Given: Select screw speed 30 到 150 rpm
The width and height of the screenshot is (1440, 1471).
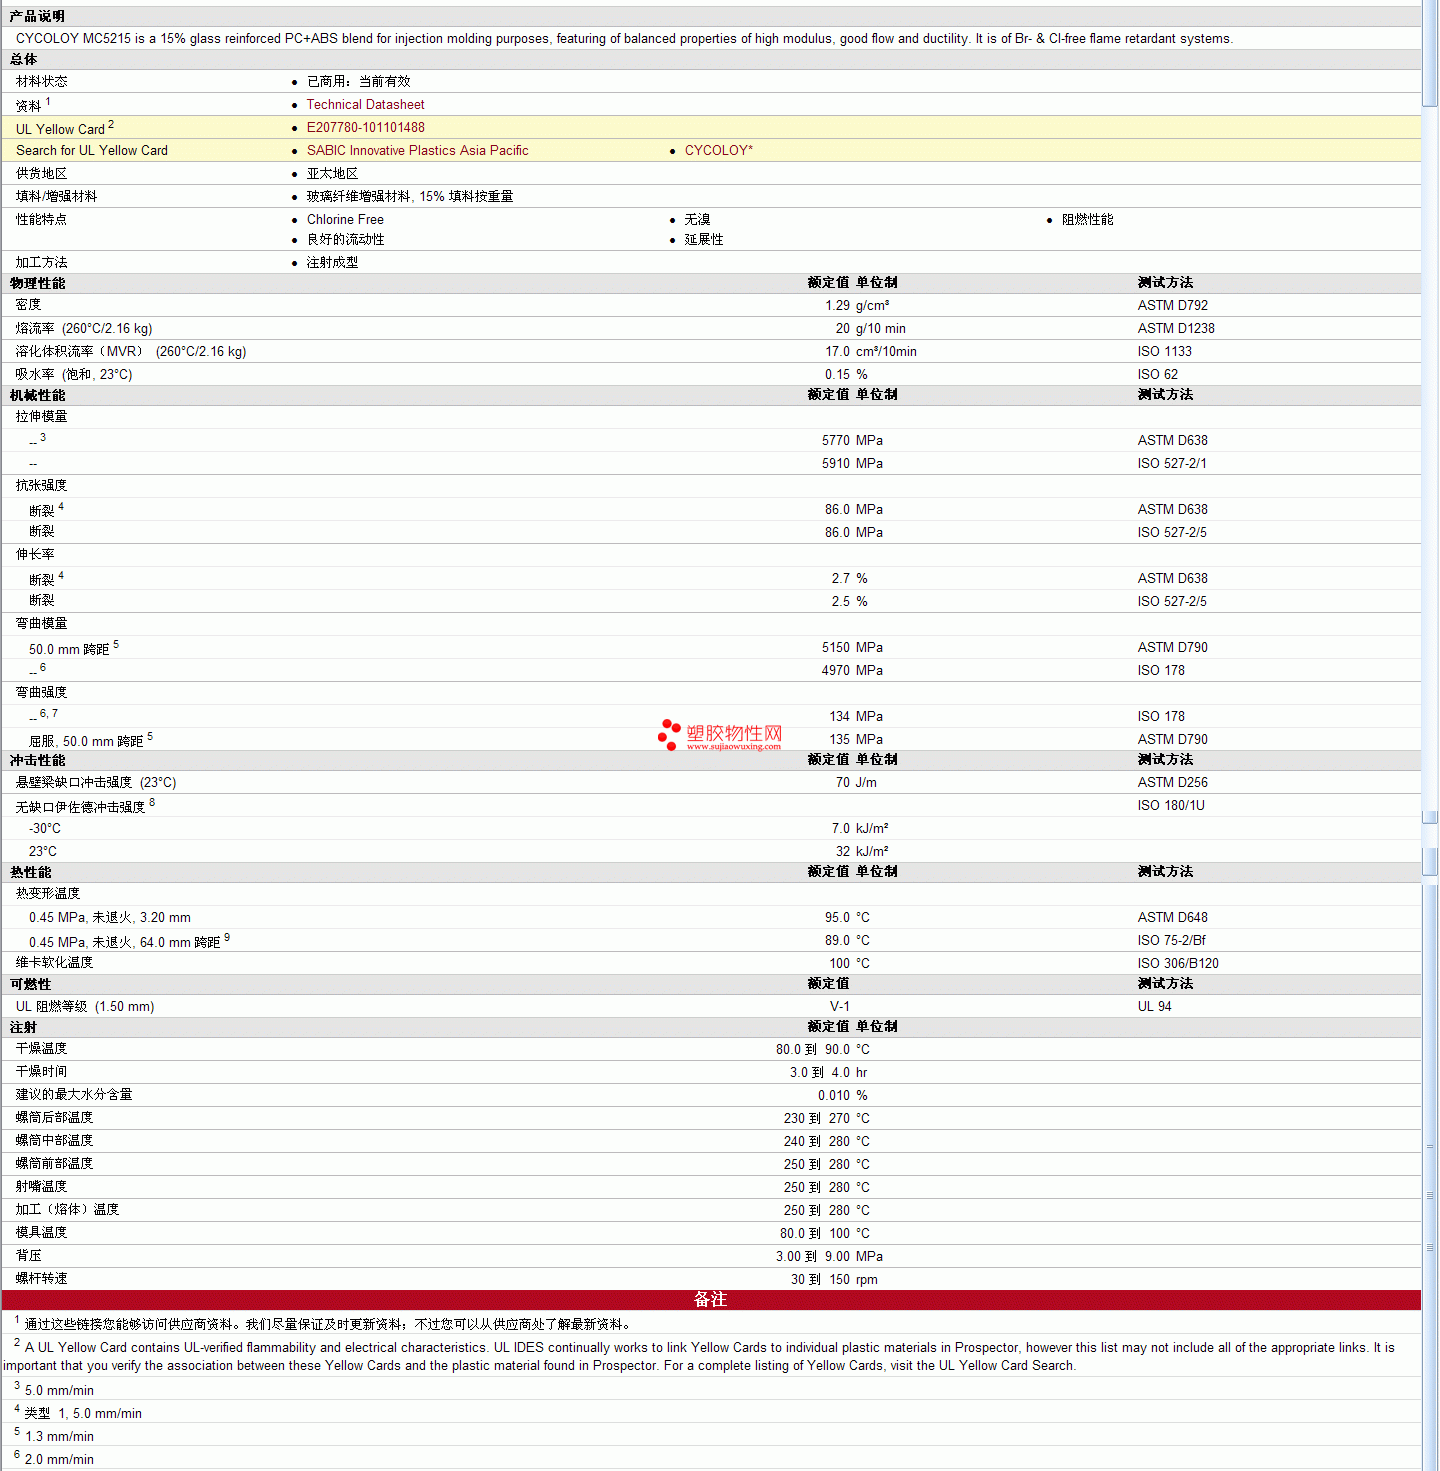Looking at the screenshot, I should click(x=834, y=1279).
